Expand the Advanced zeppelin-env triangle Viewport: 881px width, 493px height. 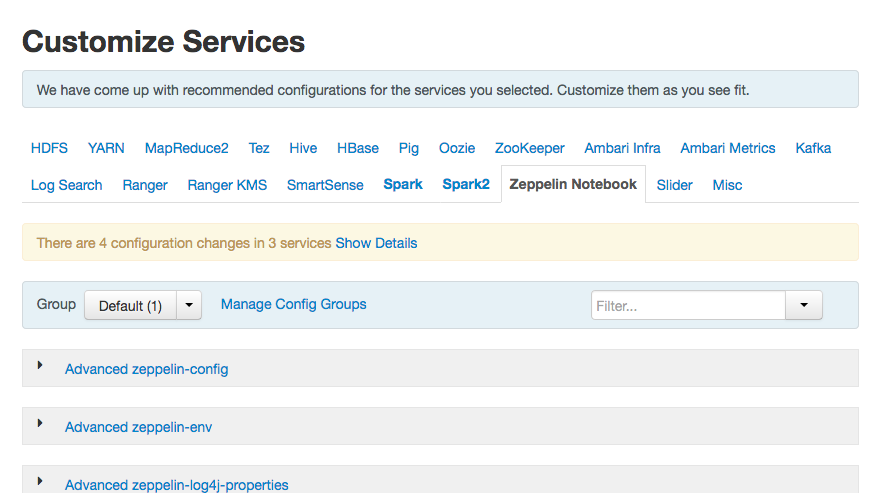point(41,424)
